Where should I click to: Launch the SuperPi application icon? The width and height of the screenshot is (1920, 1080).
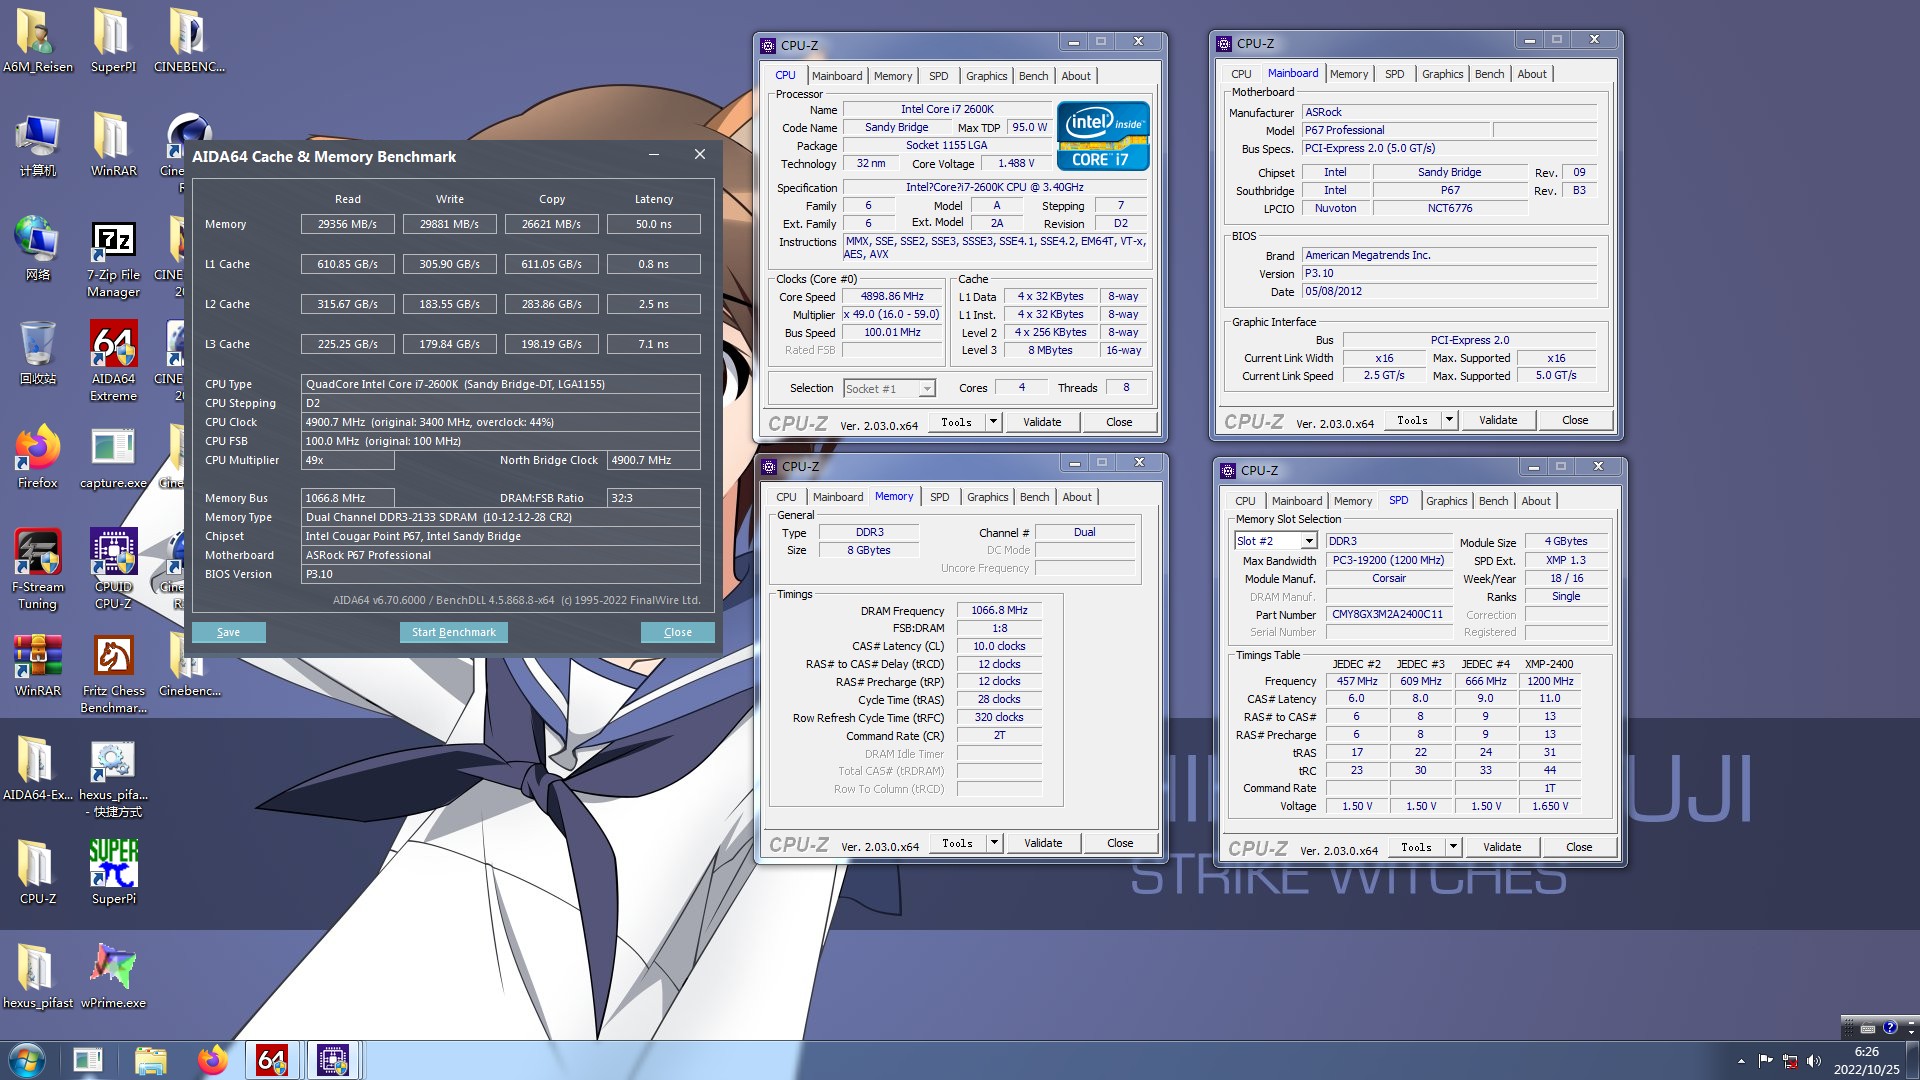pyautogui.click(x=113, y=873)
